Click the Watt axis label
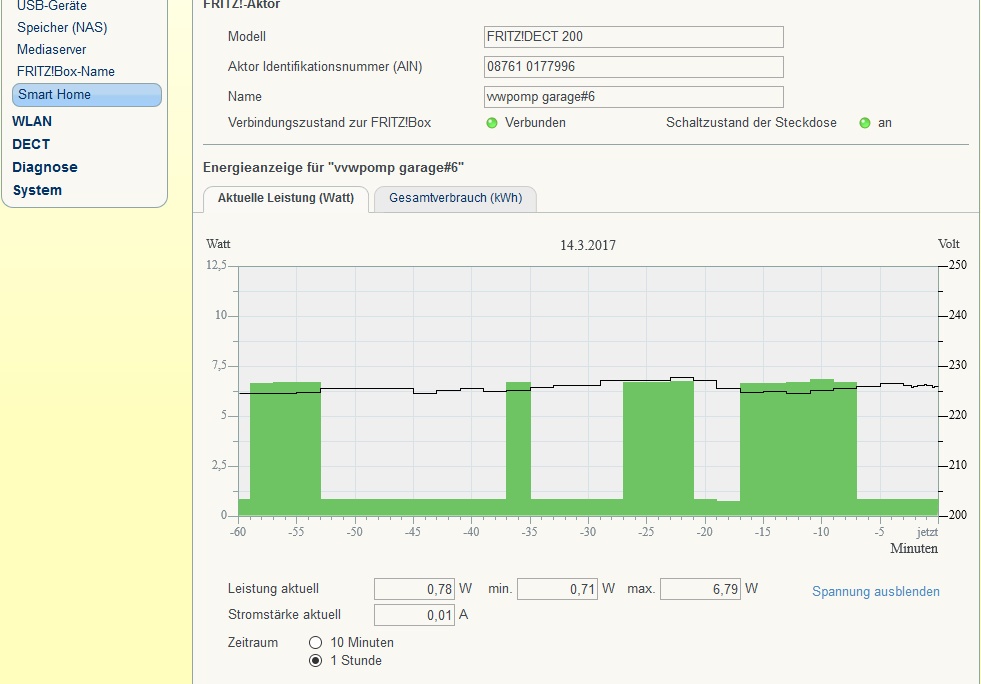This screenshot has width=981, height=684. (x=218, y=244)
